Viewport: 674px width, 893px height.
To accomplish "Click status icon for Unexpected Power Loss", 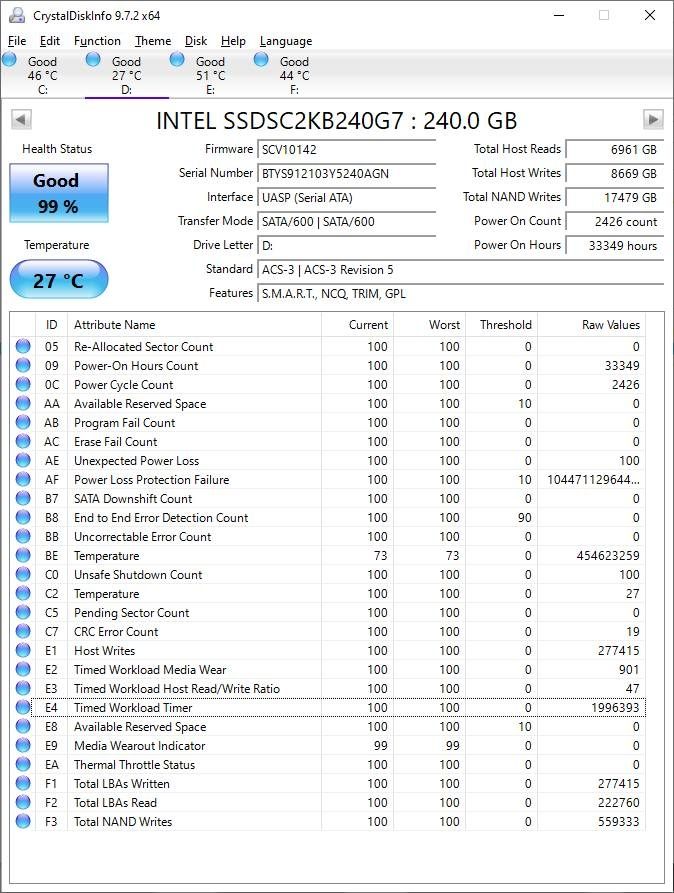I will pyautogui.click(x=23, y=460).
